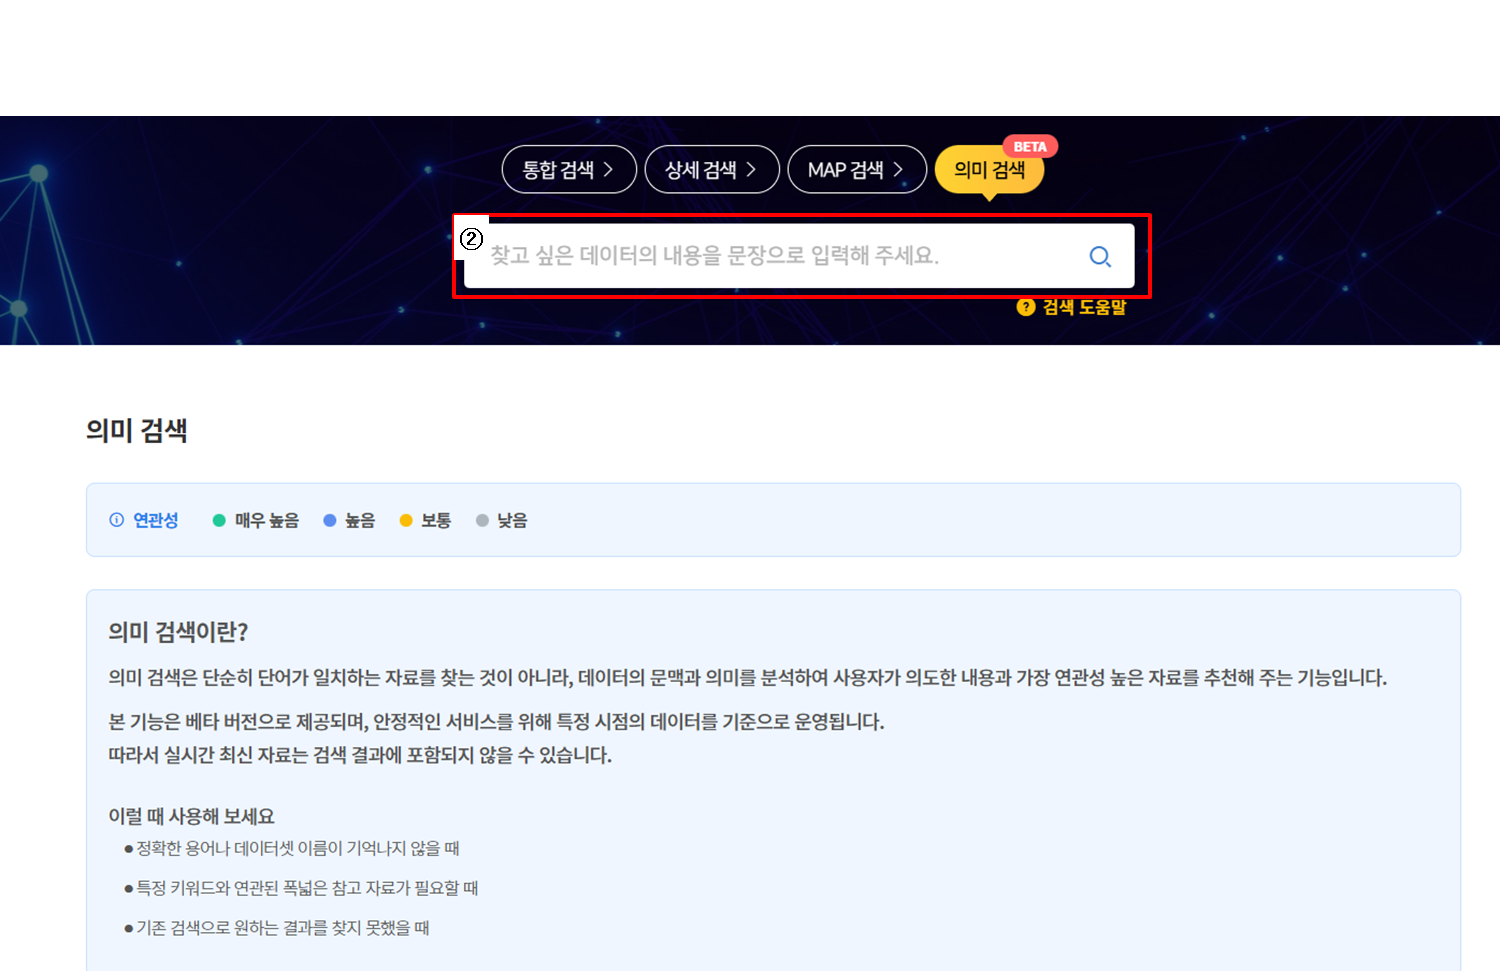Open the 검색 도움말 help link
Viewport: 1500px width, 971px height.
1084,307
